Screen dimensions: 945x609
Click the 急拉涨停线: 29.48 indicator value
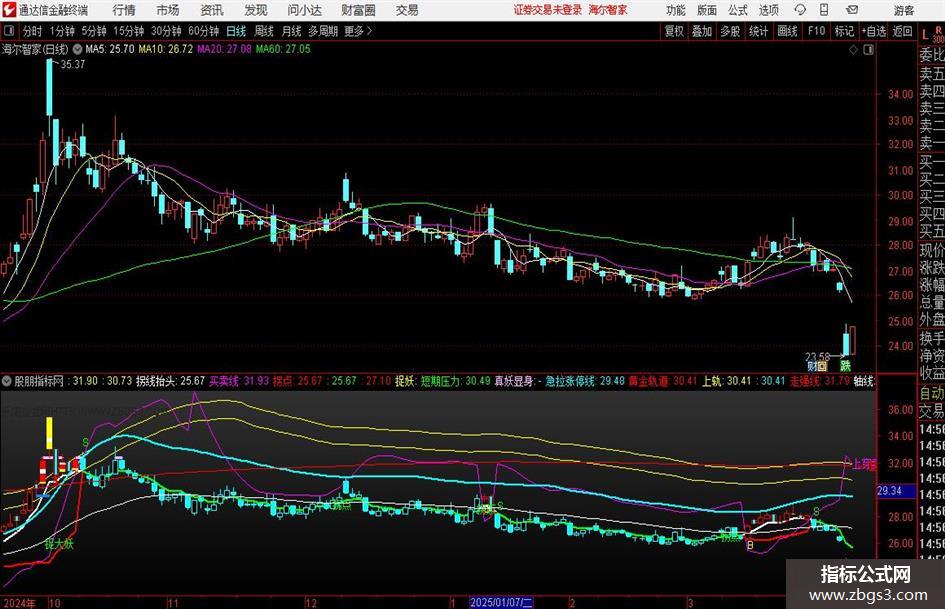pos(585,381)
